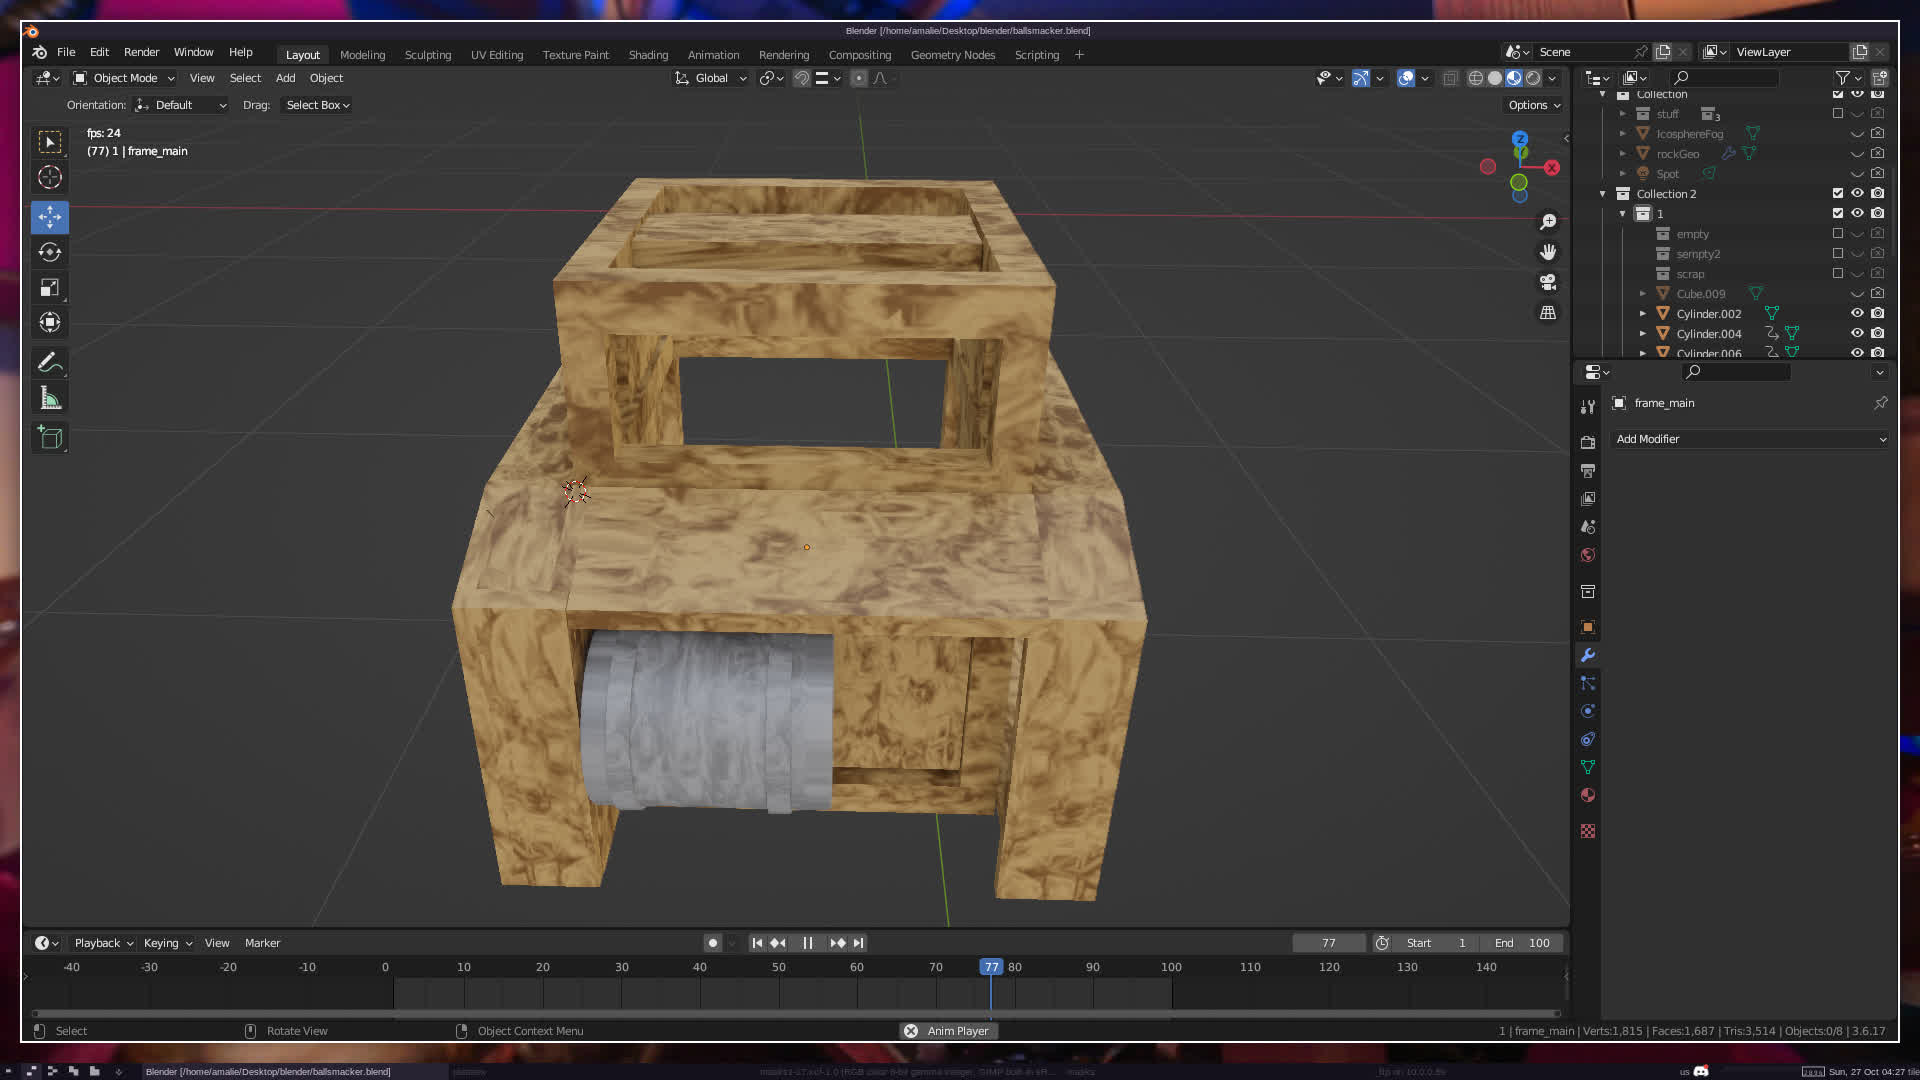
Task: Select the 3D Cursor tool
Action: 50,177
